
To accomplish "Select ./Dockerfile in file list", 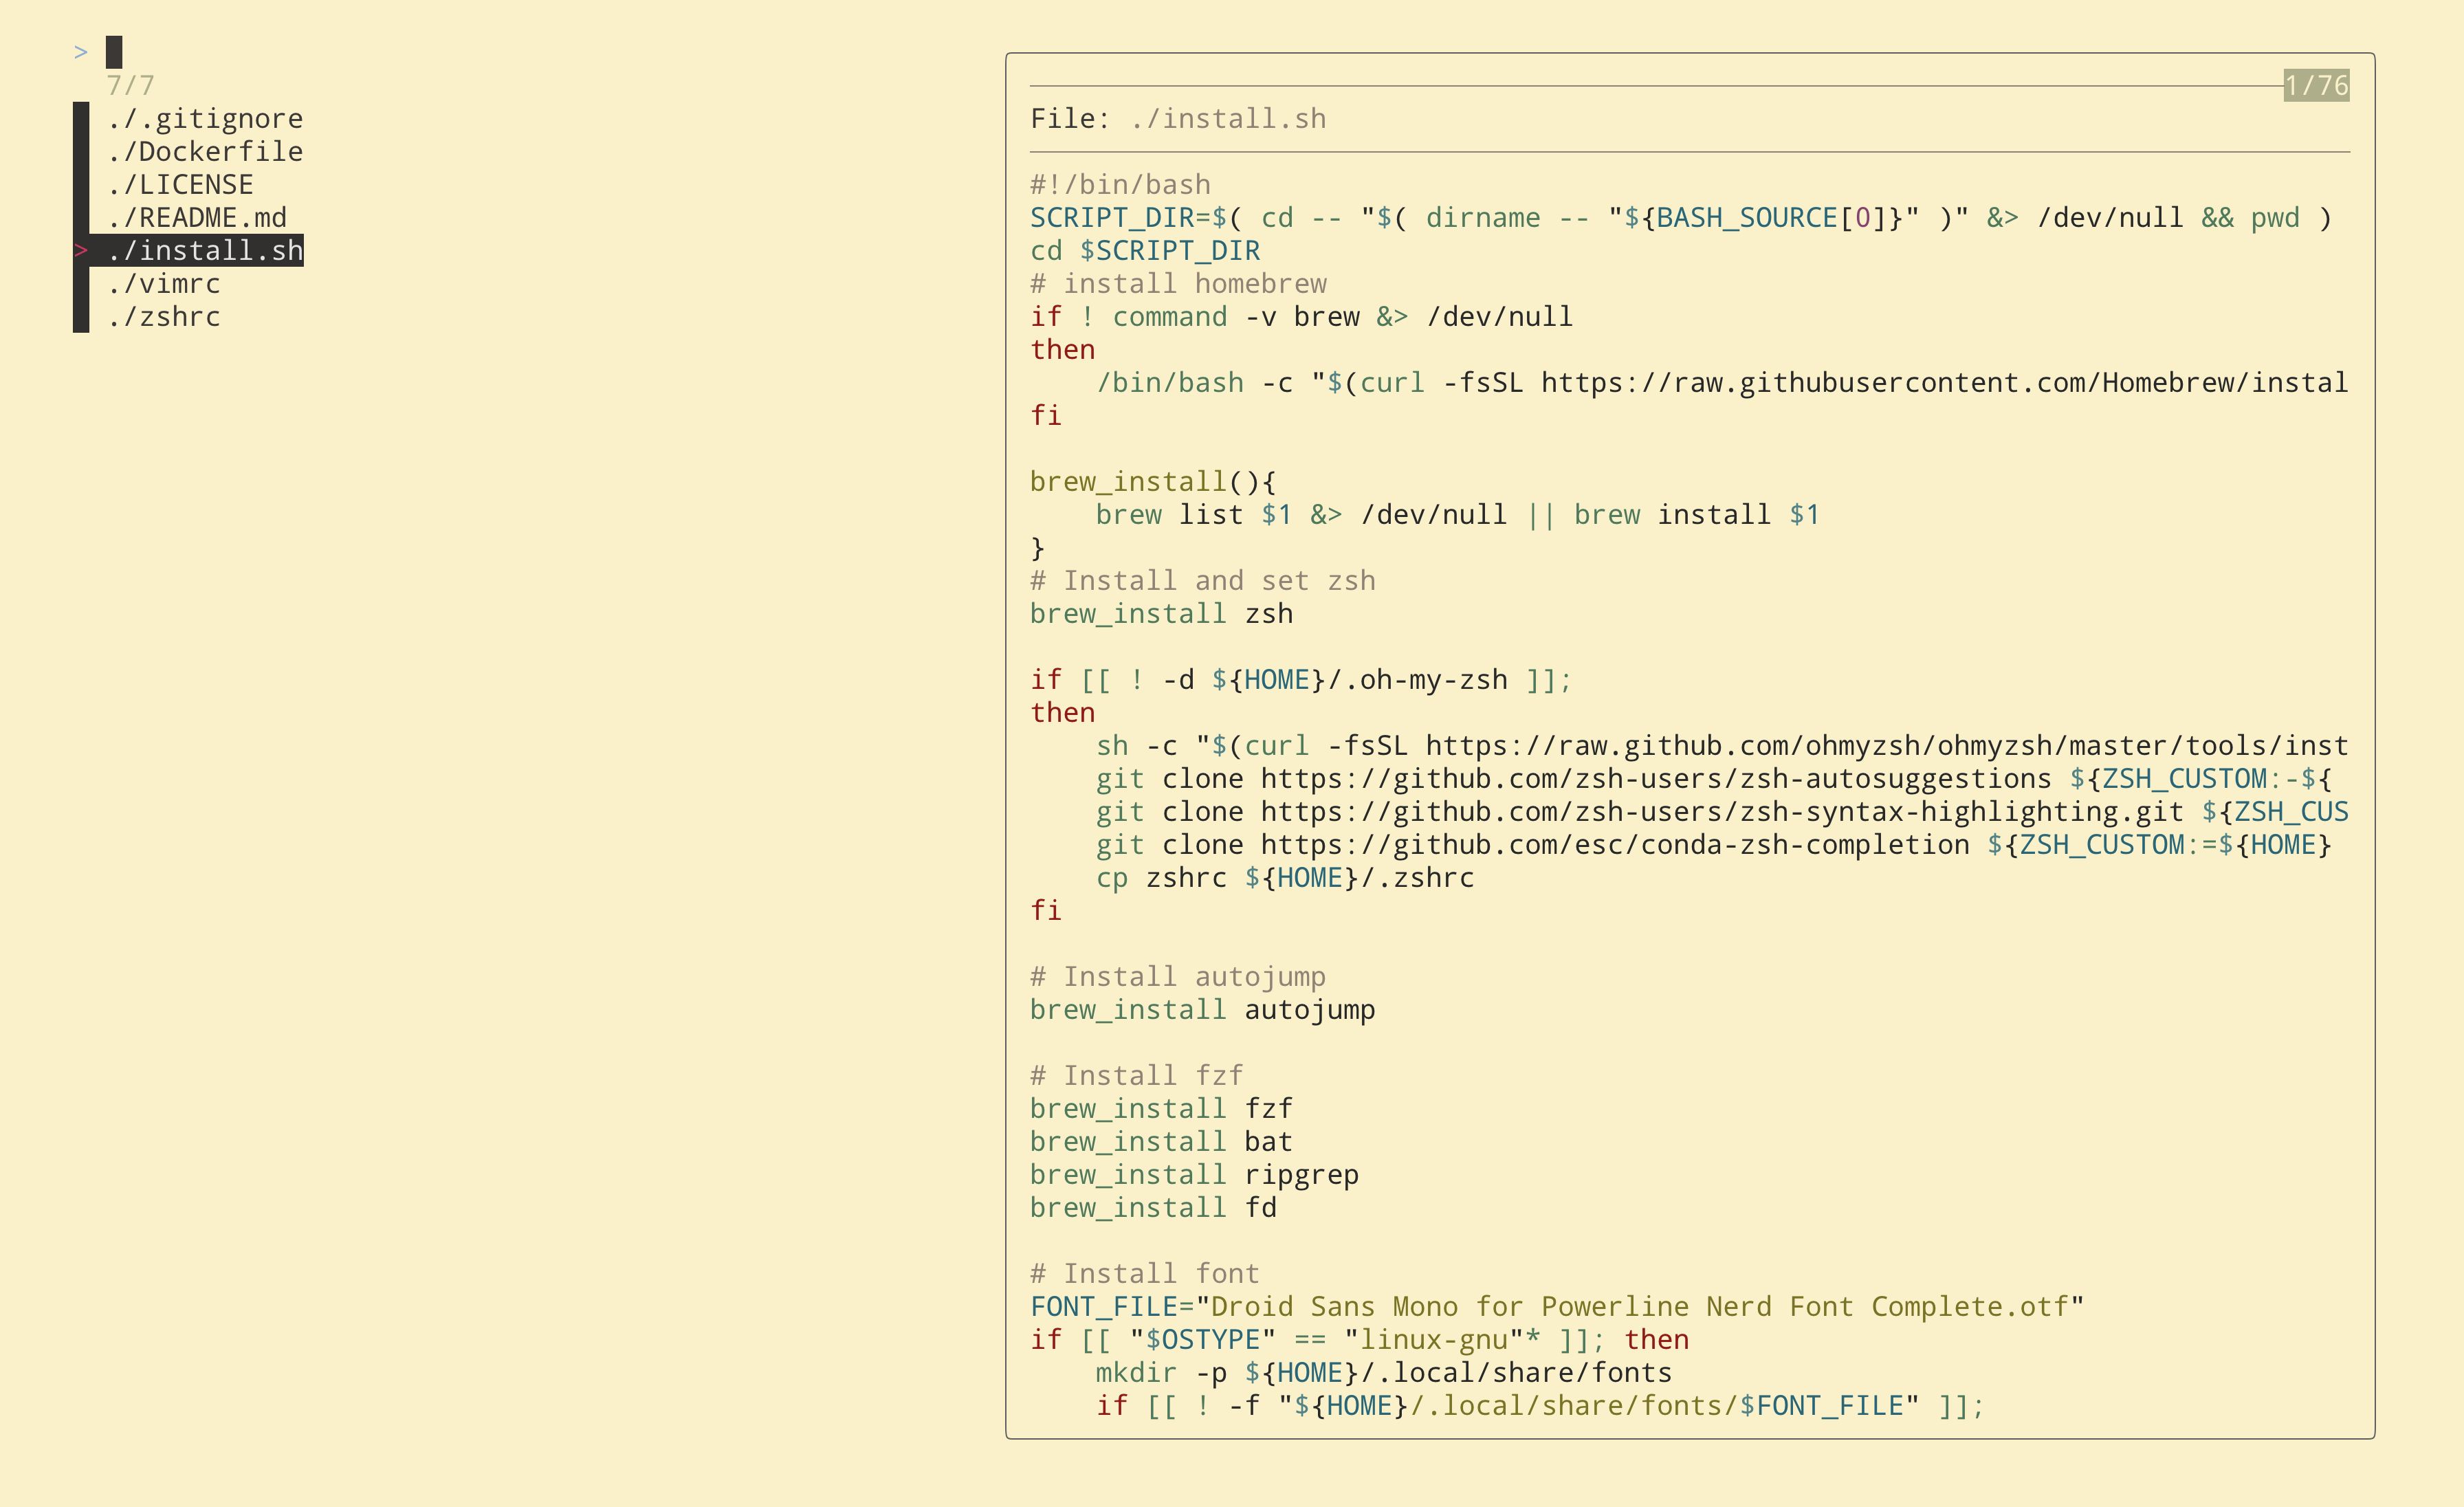I will (x=205, y=152).
